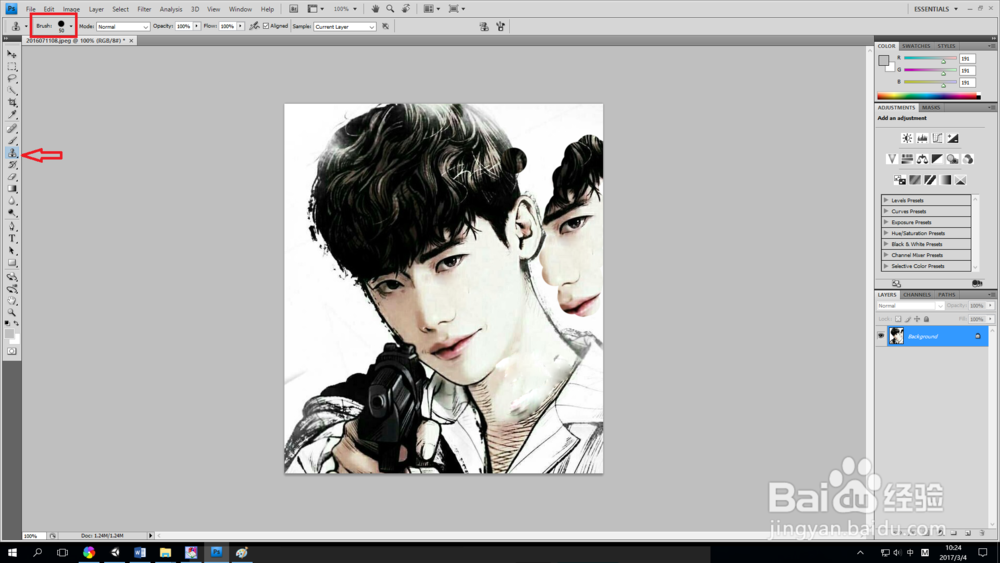Open the Flow slider arrow in options bar

[x=240, y=26]
